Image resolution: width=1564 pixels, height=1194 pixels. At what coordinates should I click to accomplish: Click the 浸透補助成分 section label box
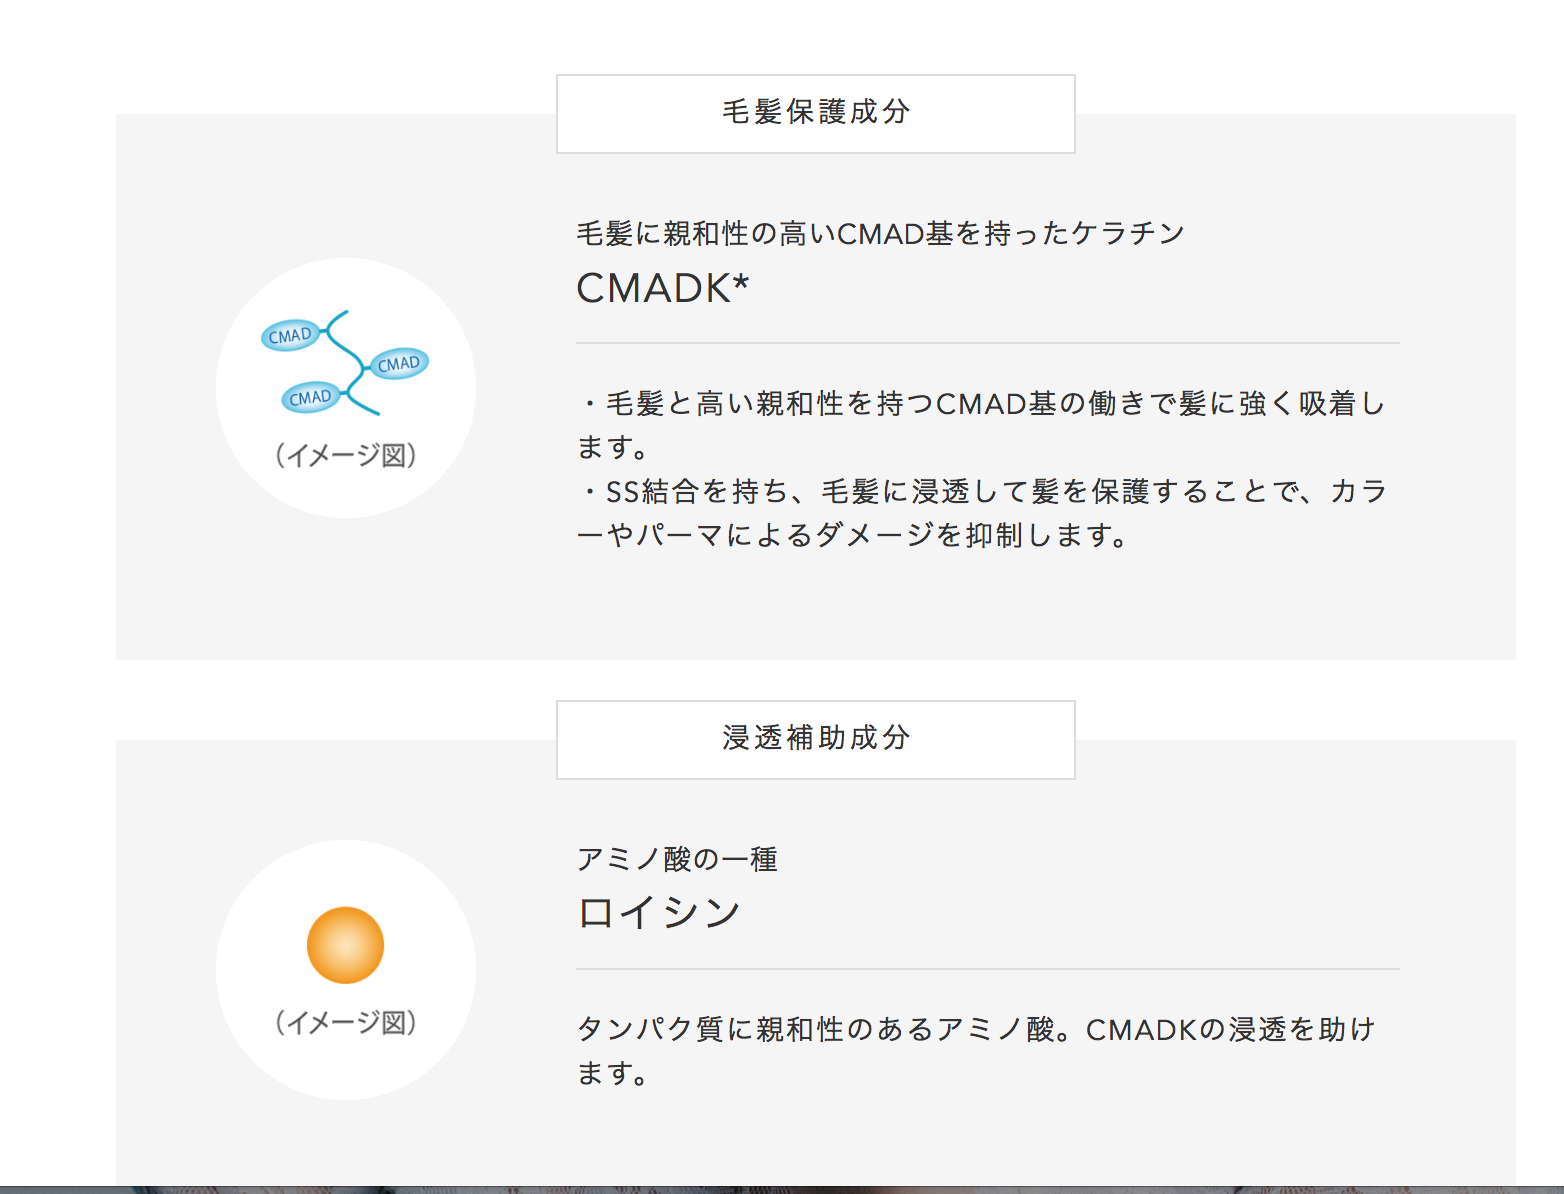coord(815,739)
